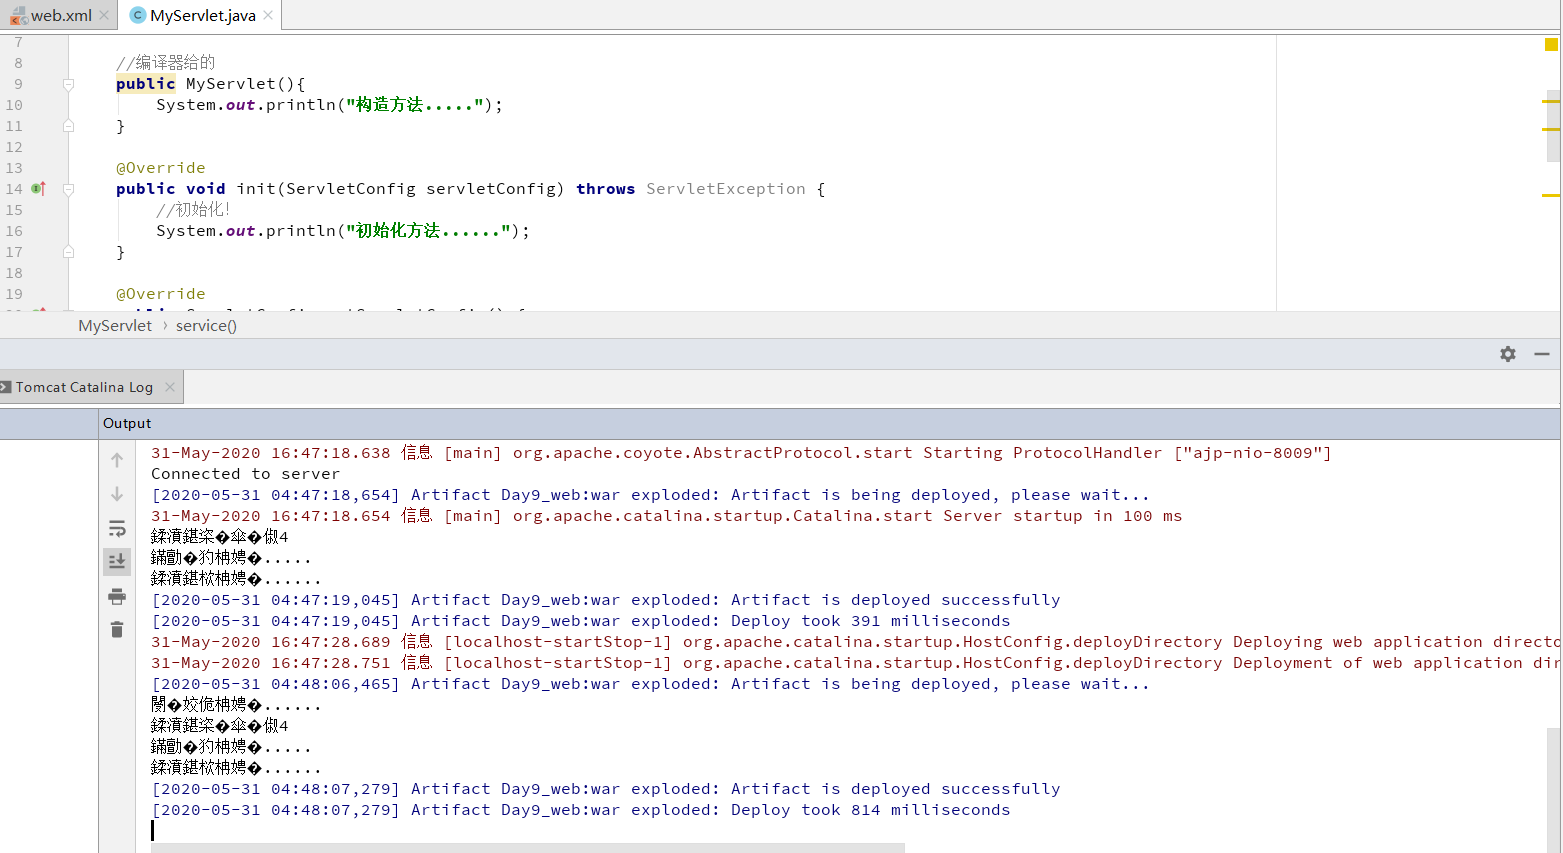Click the ajp-nio-8009 ProtocolHandler log line
The height and width of the screenshot is (853, 1563).
(x=741, y=453)
